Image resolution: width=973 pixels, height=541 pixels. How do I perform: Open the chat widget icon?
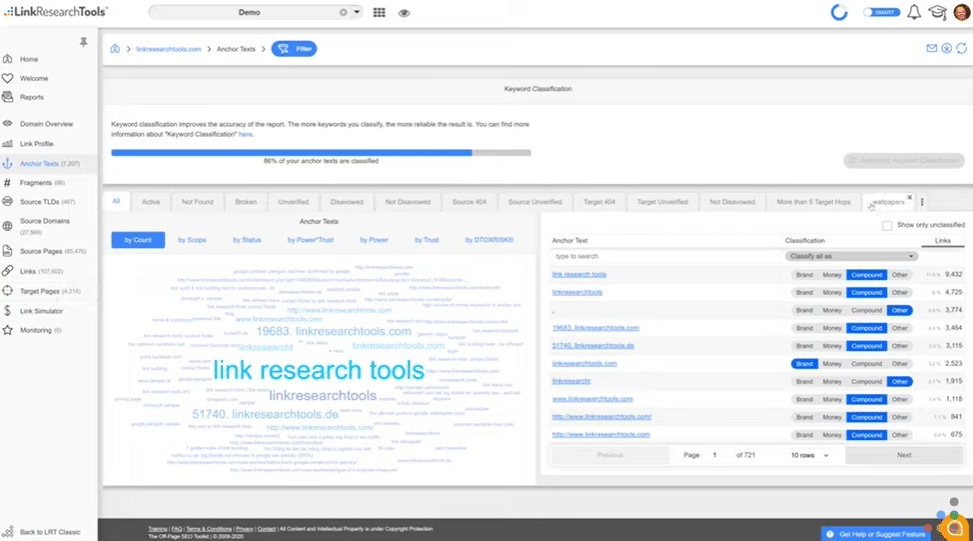[955, 528]
